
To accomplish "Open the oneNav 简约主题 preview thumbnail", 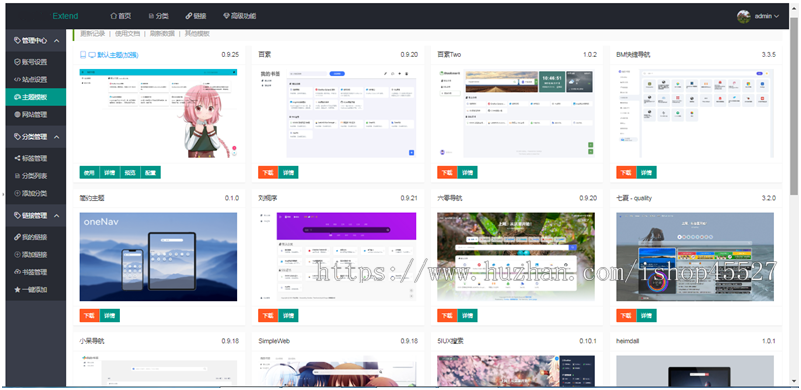I will point(158,257).
